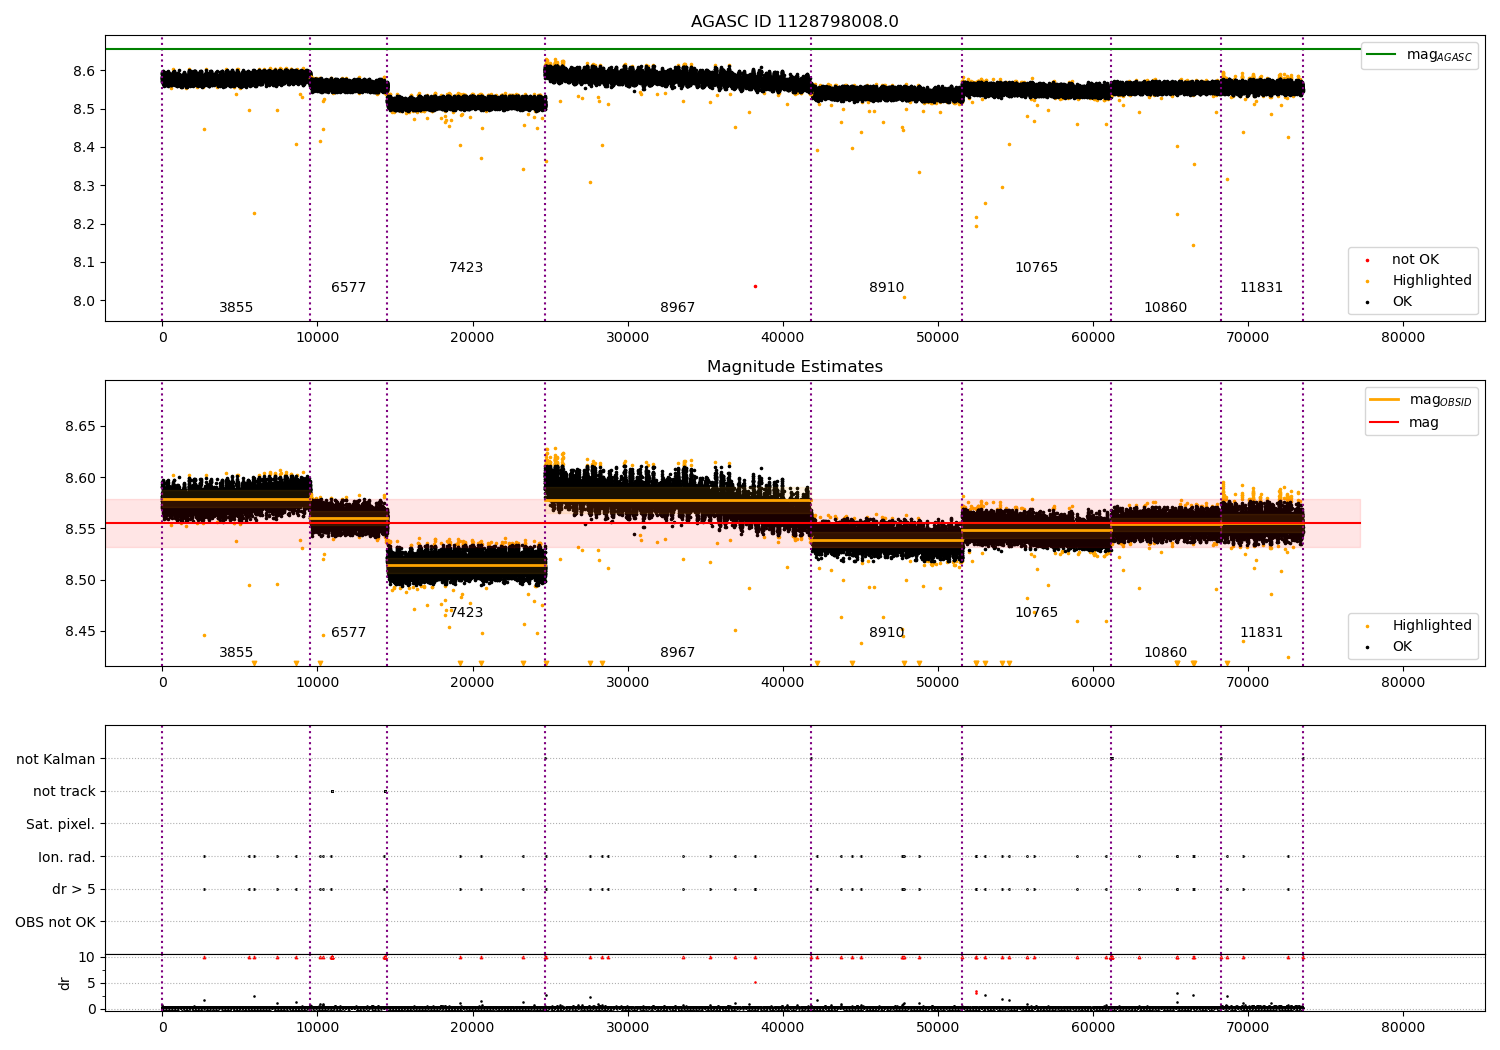This screenshot has height=1050, width=1500.
Task: Click the 8.55 y-axis tick label
Action: [80, 529]
